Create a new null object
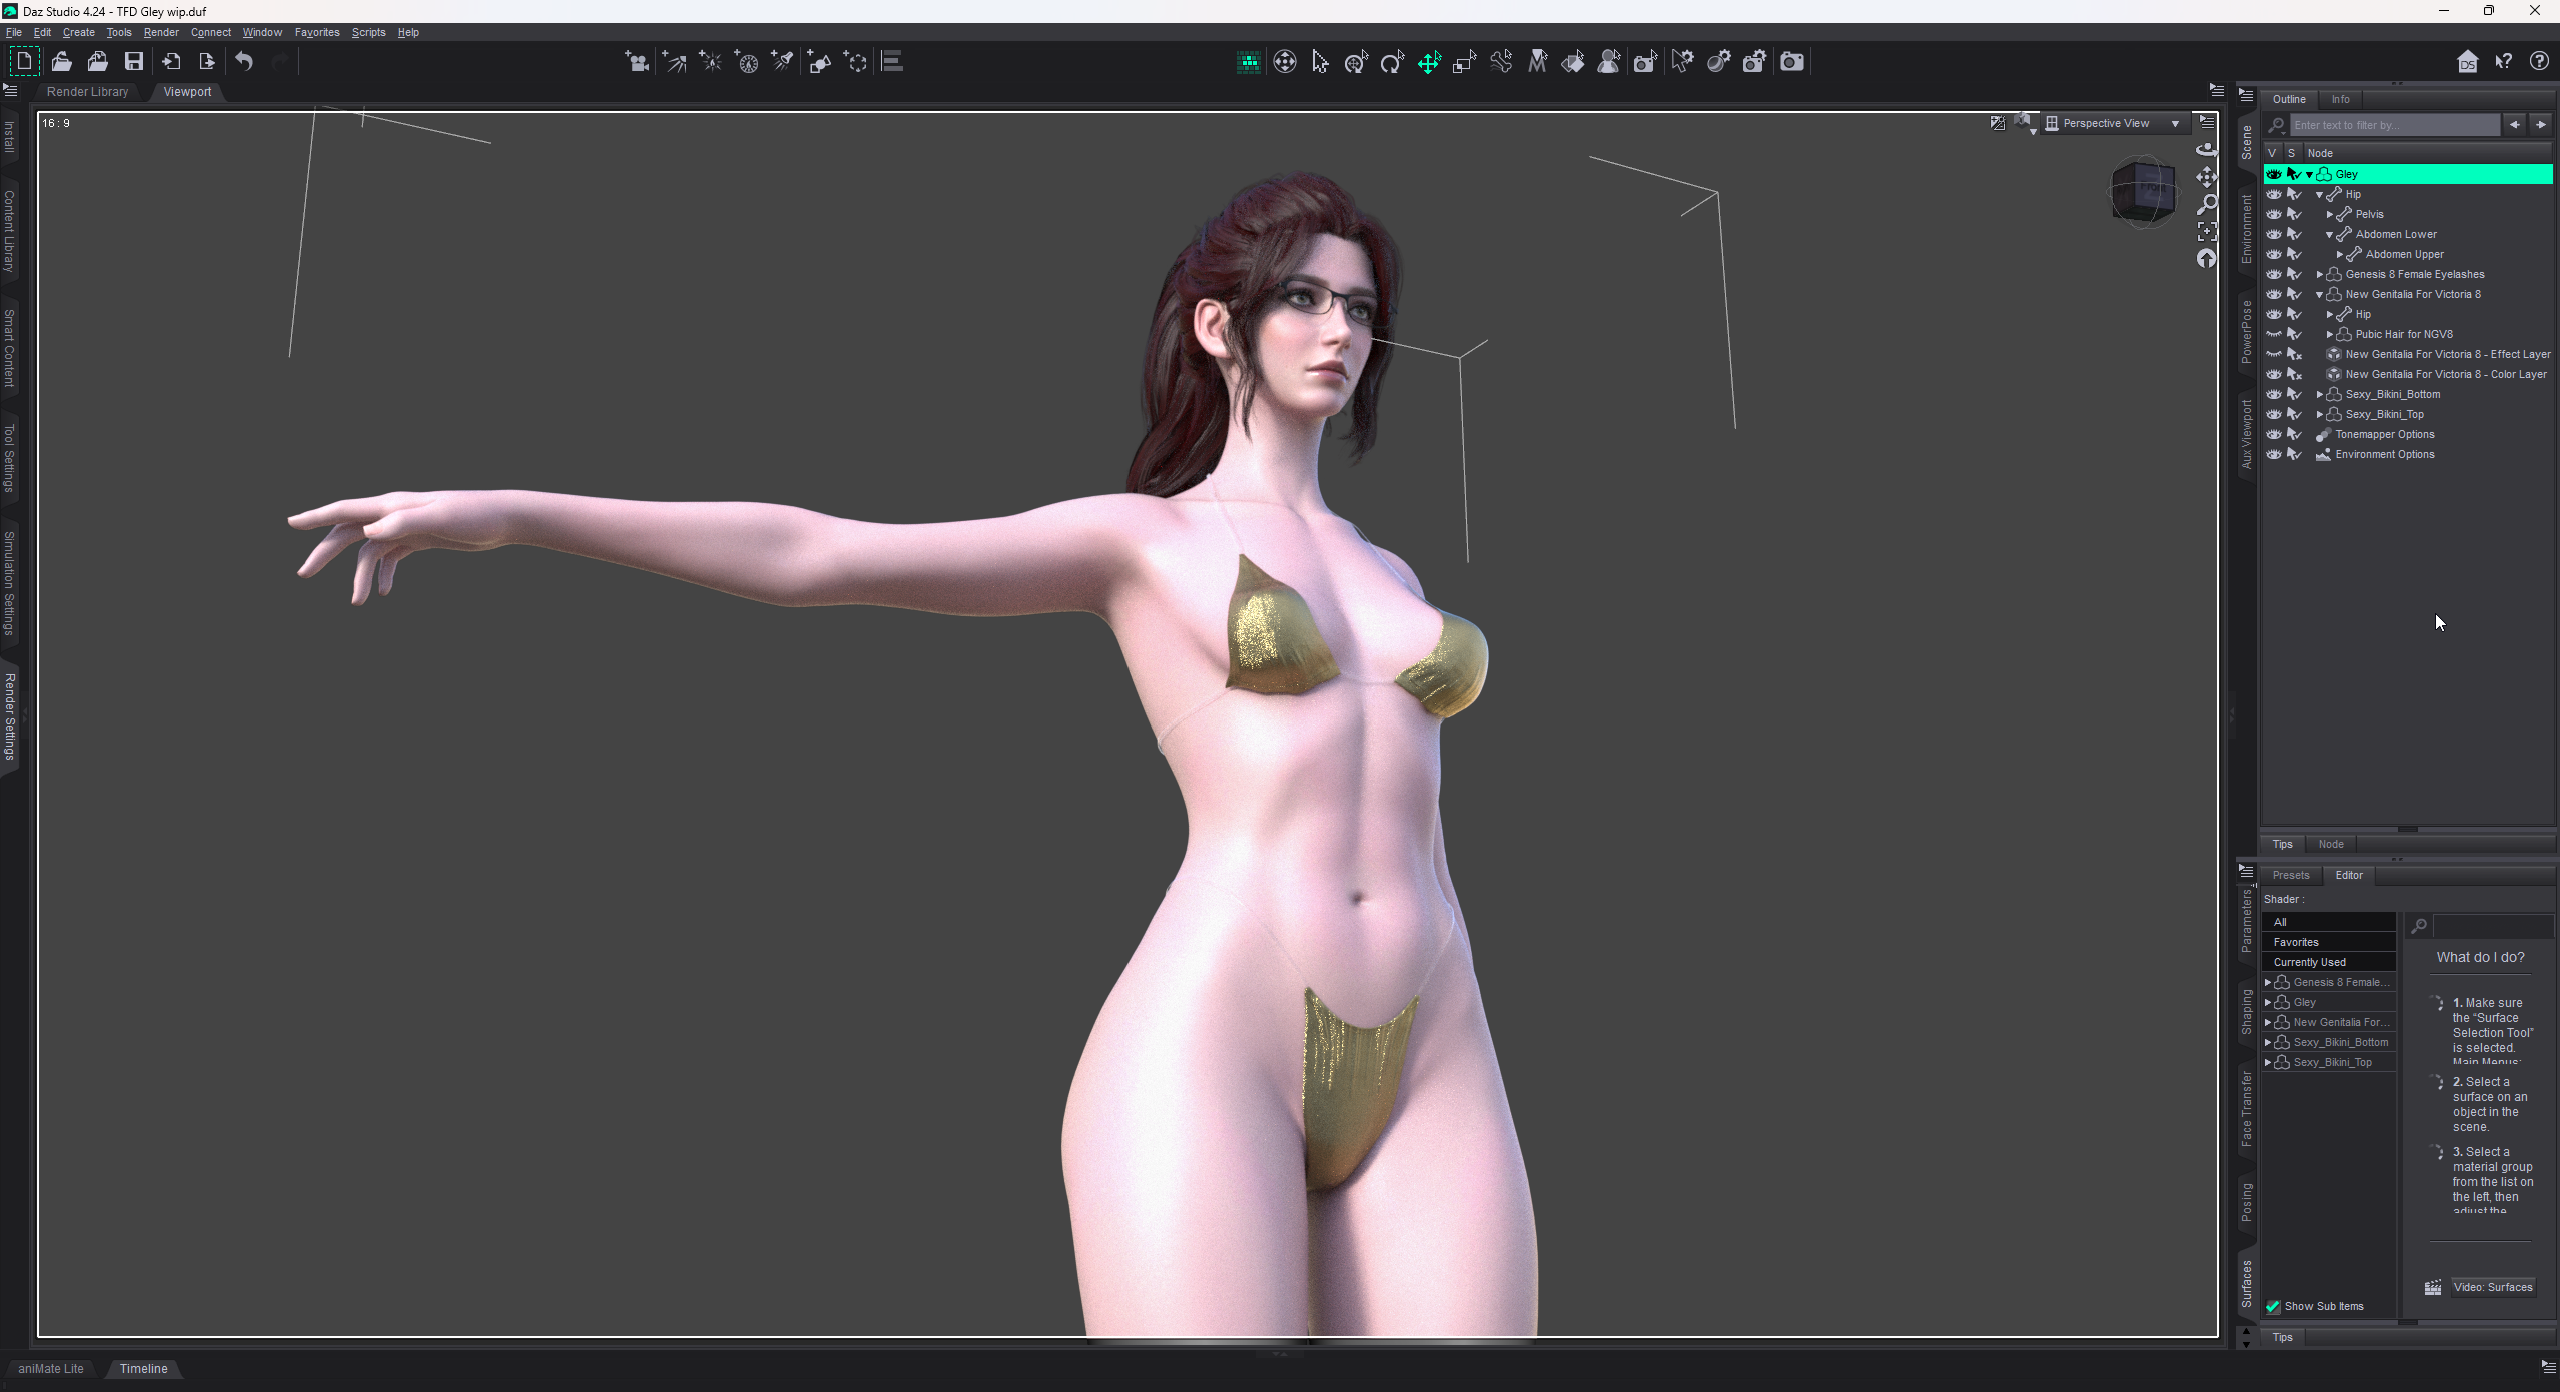Viewport: 2560px width, 1392px height. click(856, 62)
